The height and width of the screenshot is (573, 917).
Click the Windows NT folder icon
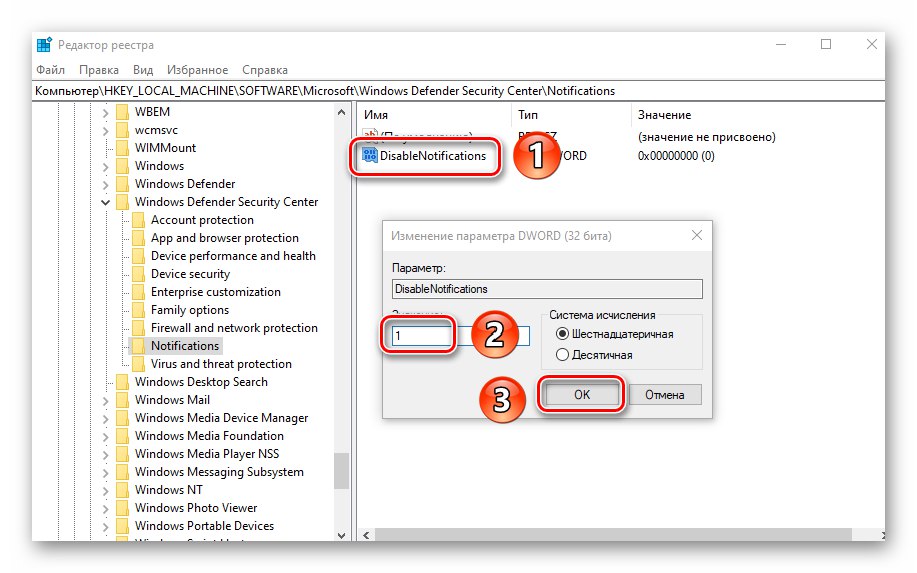pos(122,491)
